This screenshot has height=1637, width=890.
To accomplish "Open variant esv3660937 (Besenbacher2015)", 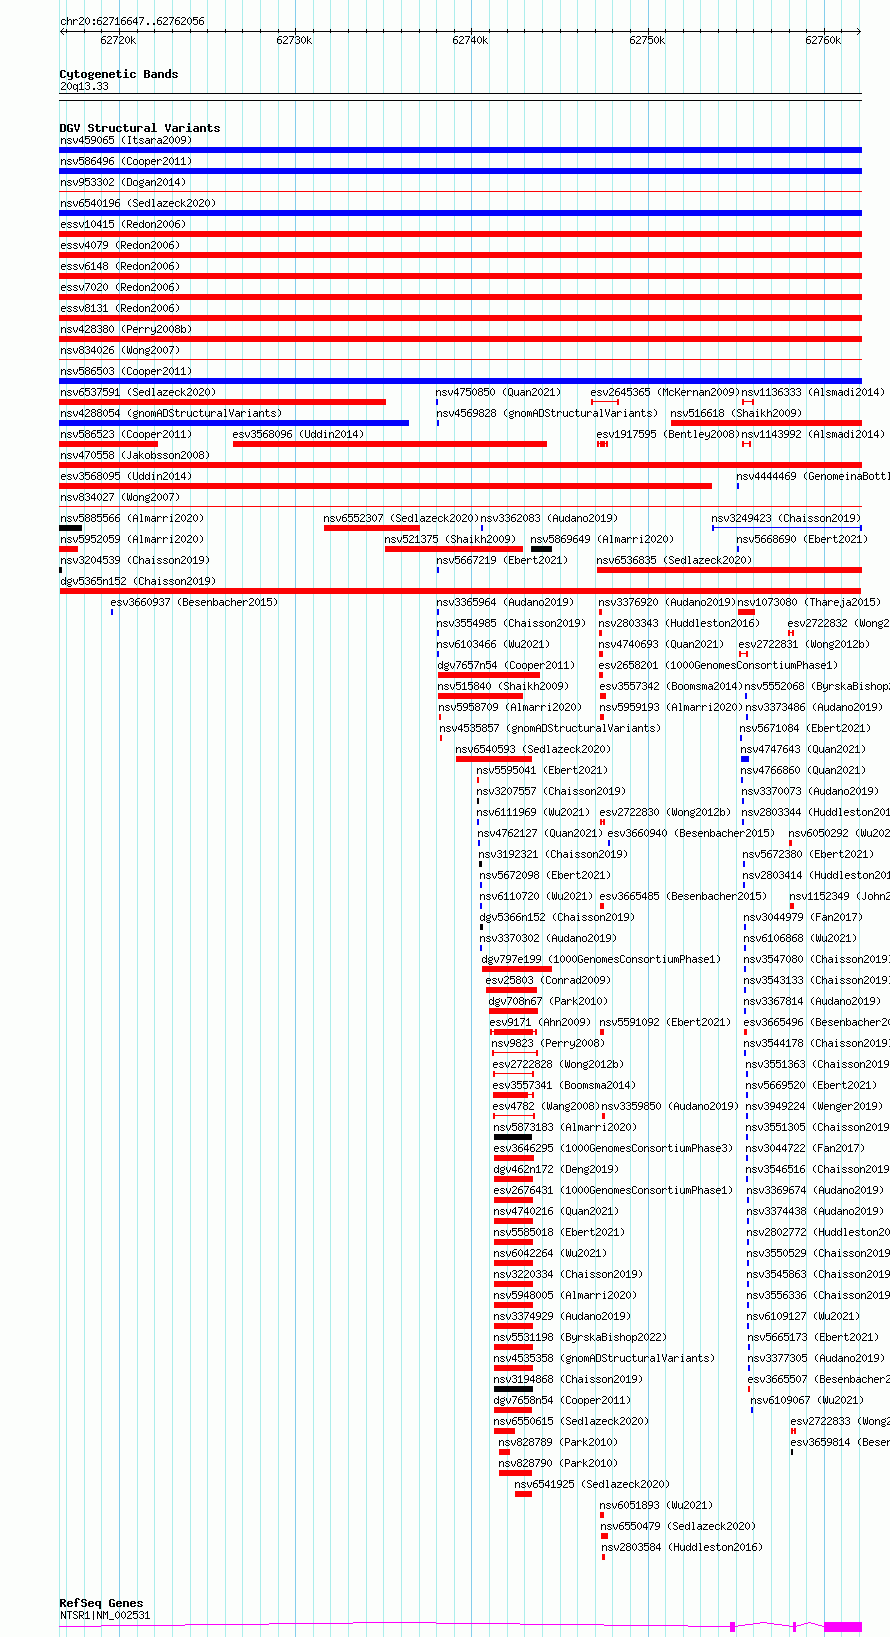I will (x=195, y=602).
